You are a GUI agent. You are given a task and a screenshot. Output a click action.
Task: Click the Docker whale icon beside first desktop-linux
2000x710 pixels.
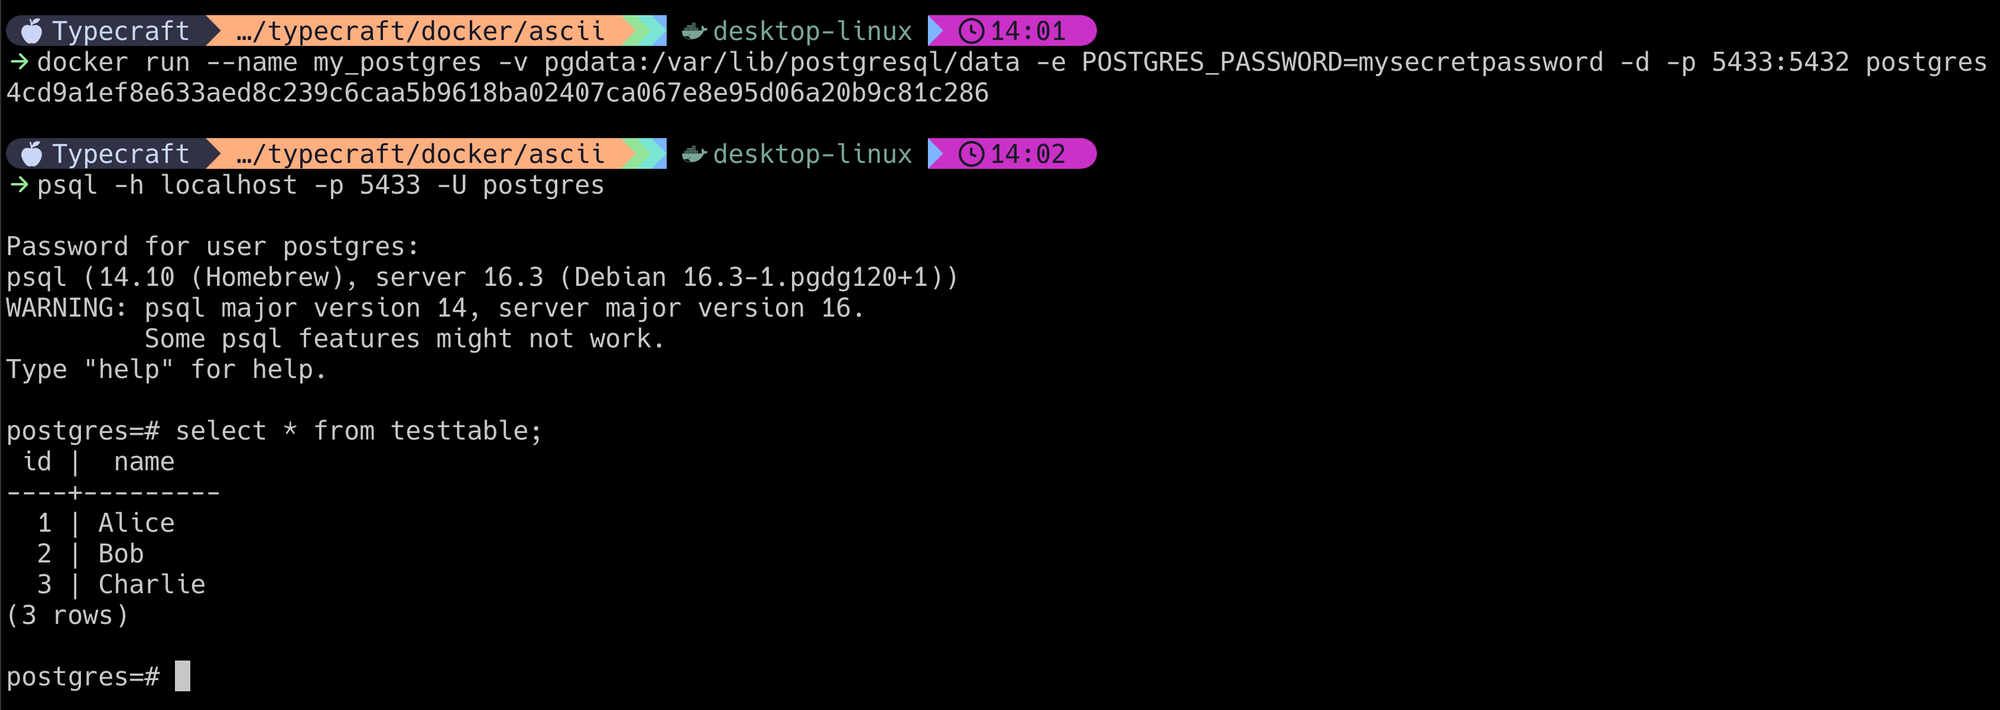tap(694, 31)
